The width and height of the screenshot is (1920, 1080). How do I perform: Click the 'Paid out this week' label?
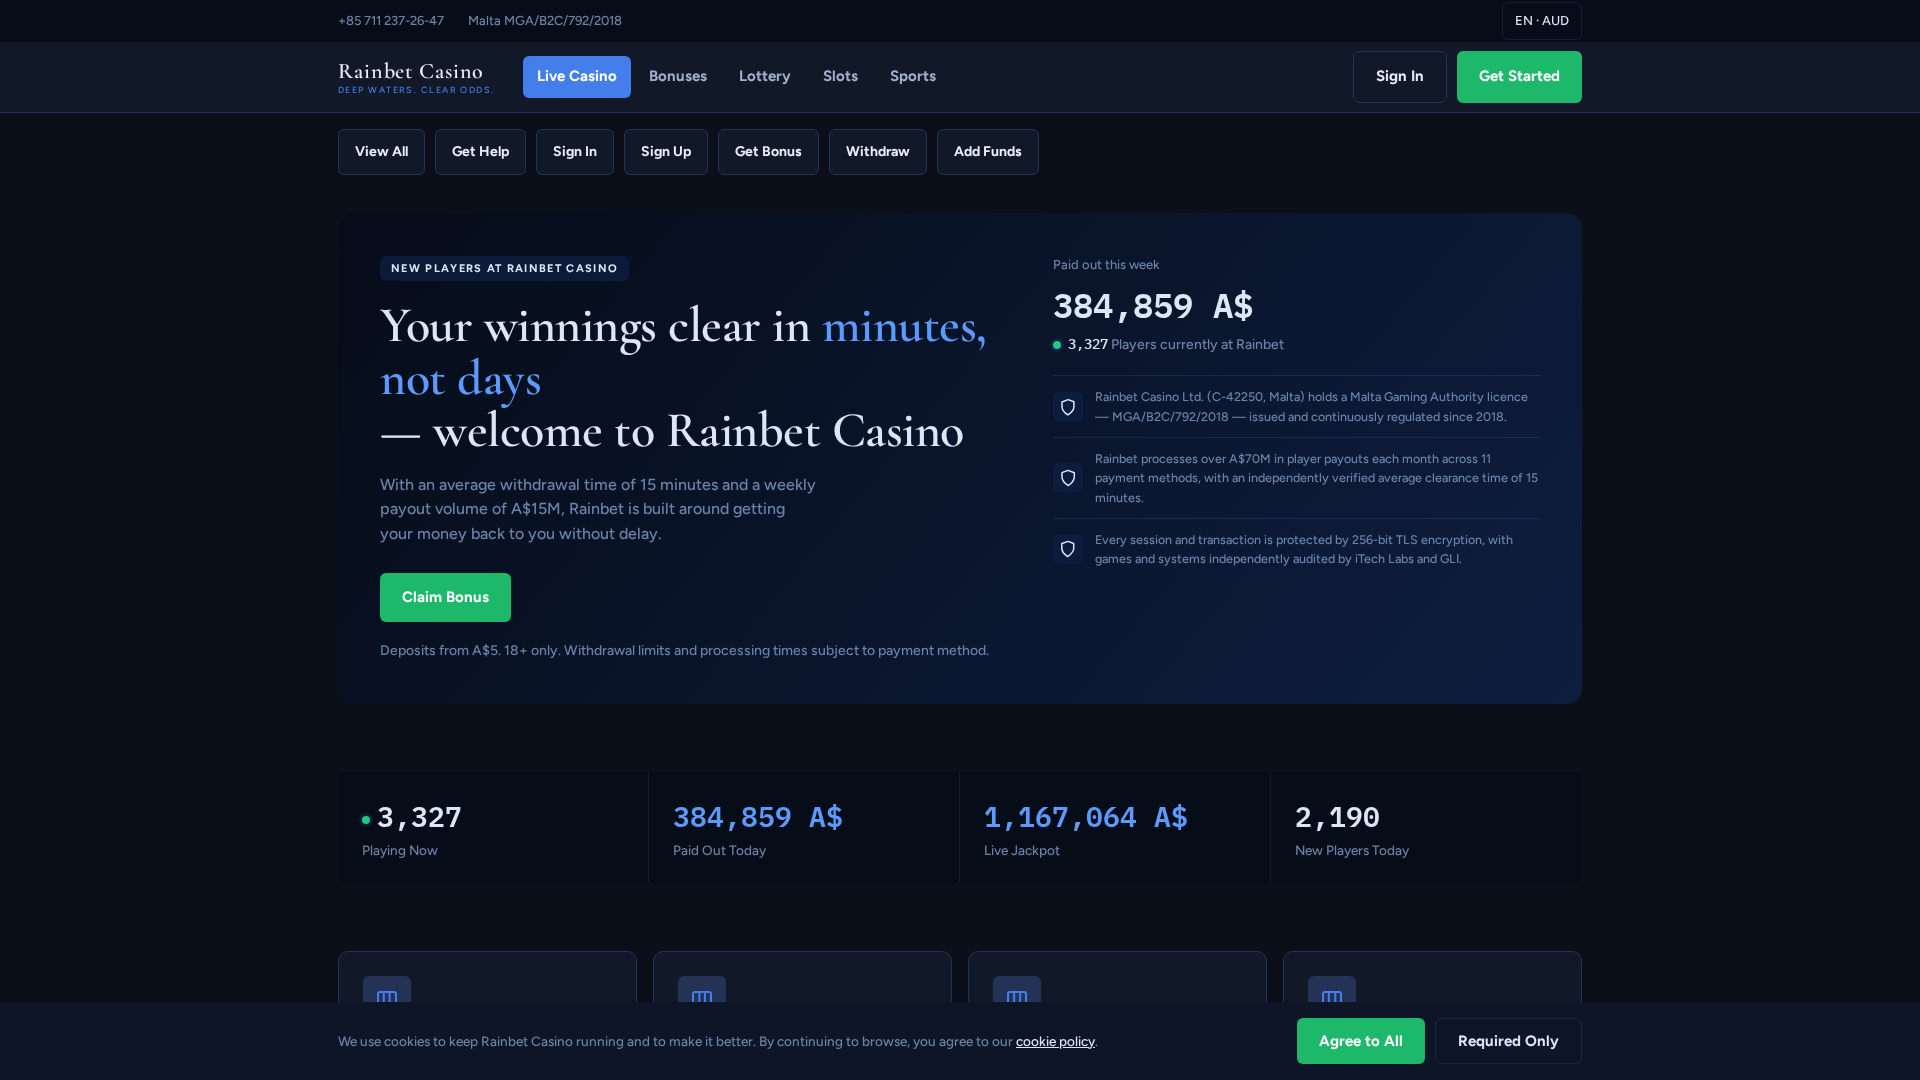tap(1106, 265)
